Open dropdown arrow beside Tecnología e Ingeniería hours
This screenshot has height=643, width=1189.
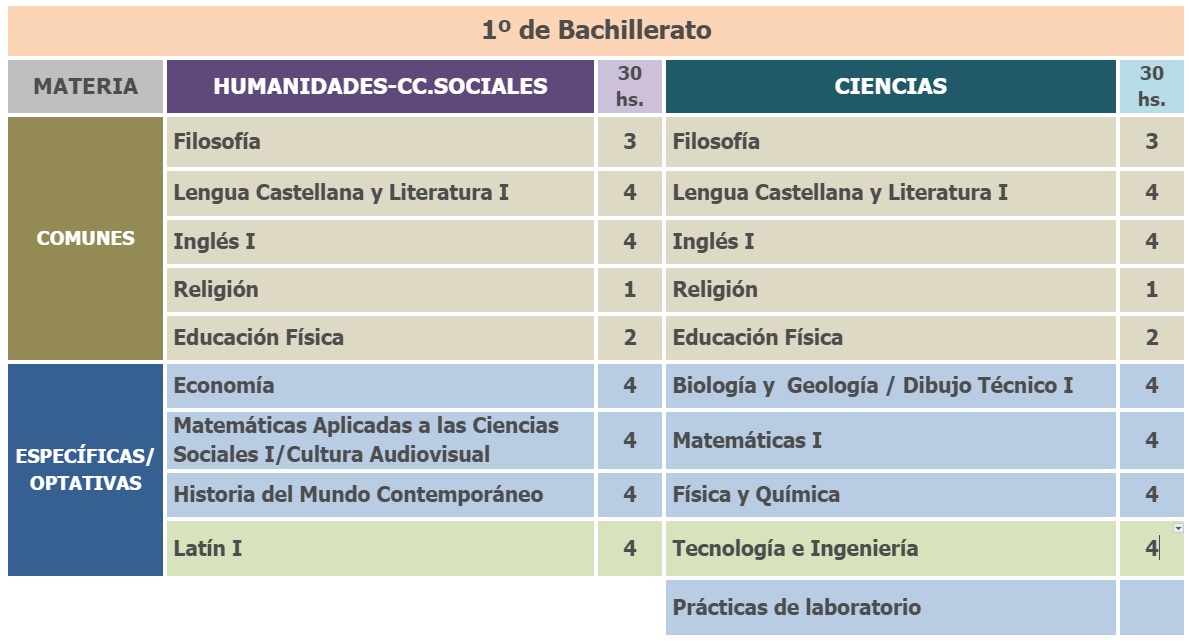click(x=1178, y=528)
